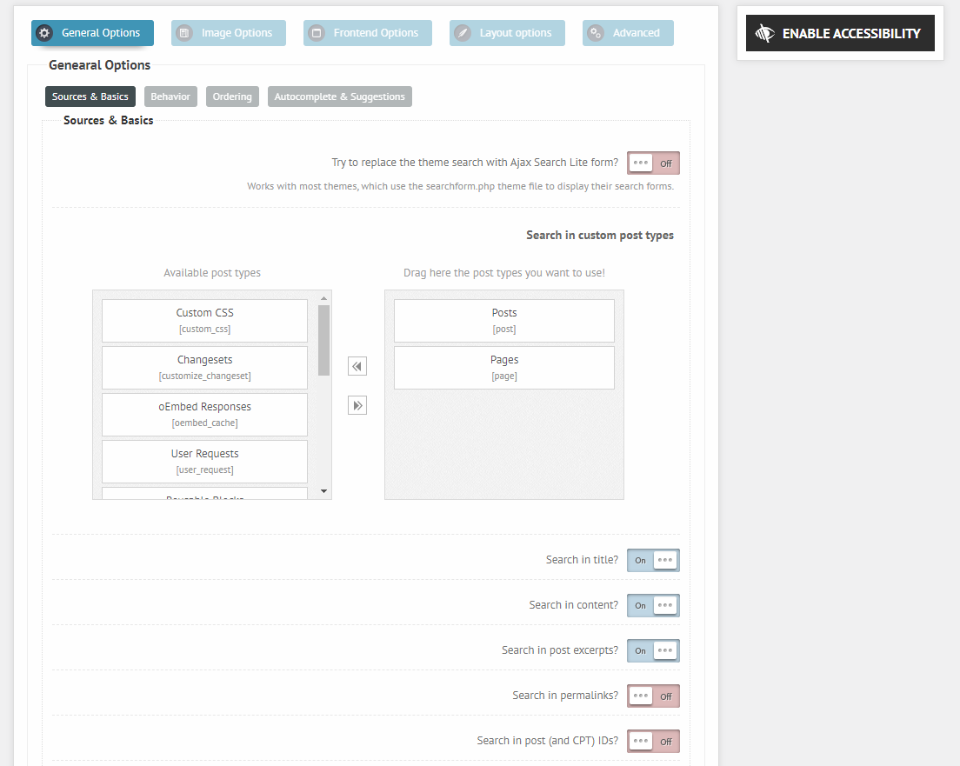Select the Changesets post type item
Screen dimensions: 960x766
click(x=204, y=367)
